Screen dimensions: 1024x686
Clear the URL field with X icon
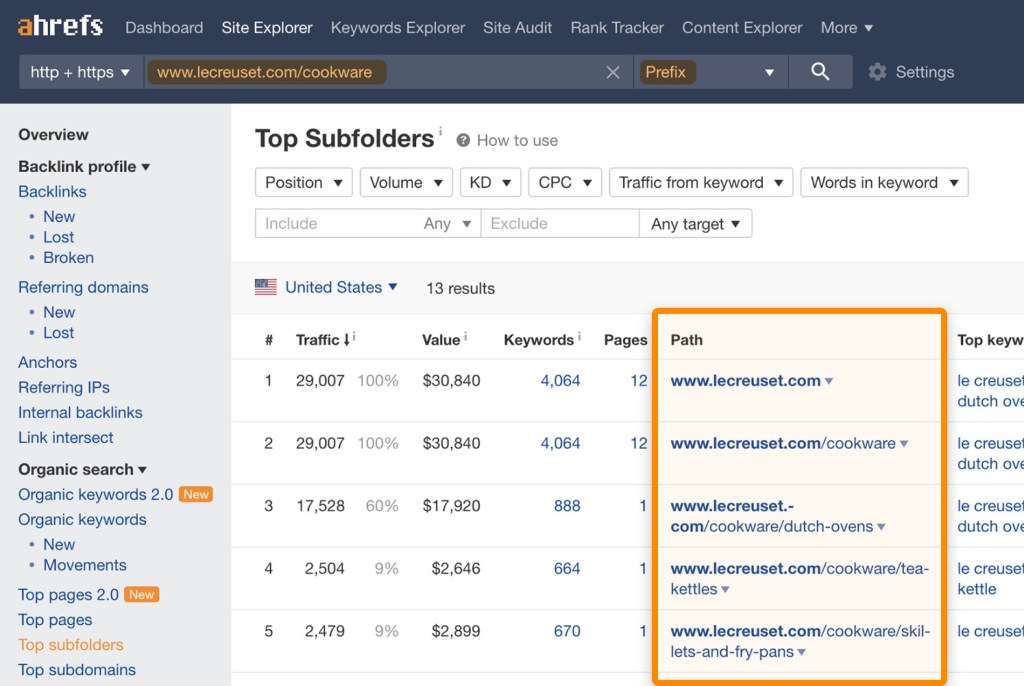click(613, 72)
